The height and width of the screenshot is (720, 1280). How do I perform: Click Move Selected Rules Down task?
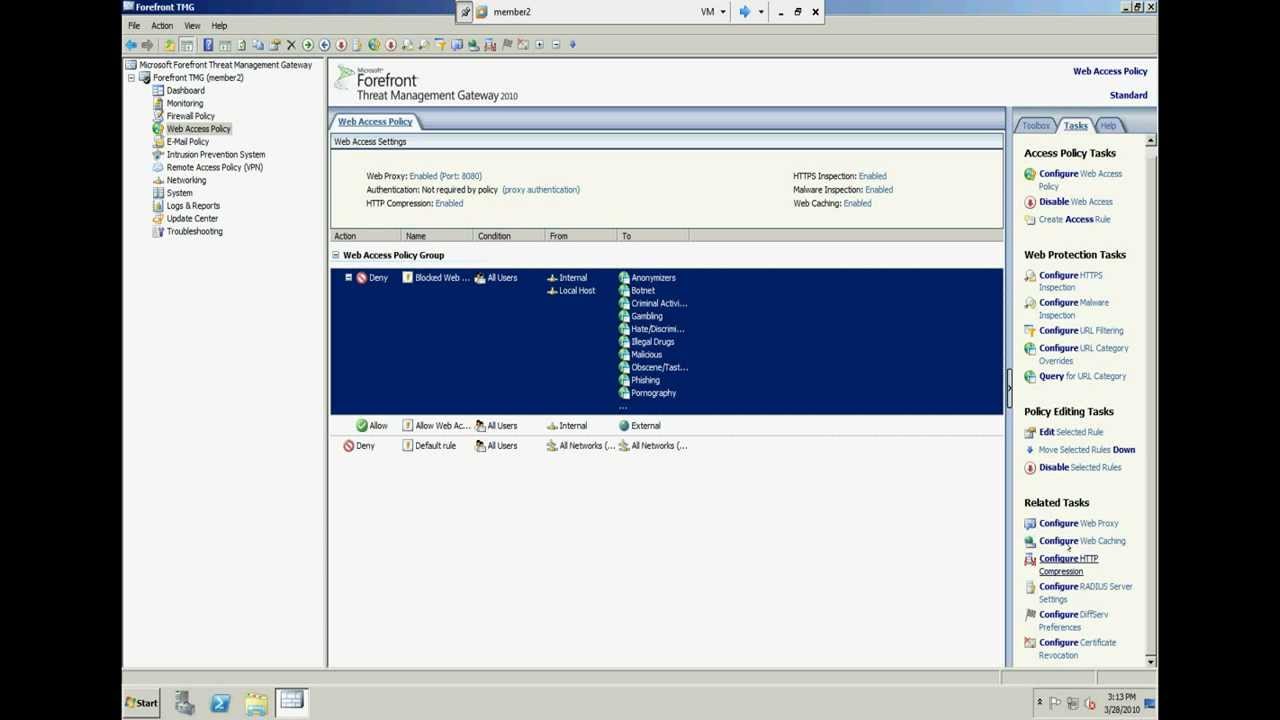point(1086,450)
